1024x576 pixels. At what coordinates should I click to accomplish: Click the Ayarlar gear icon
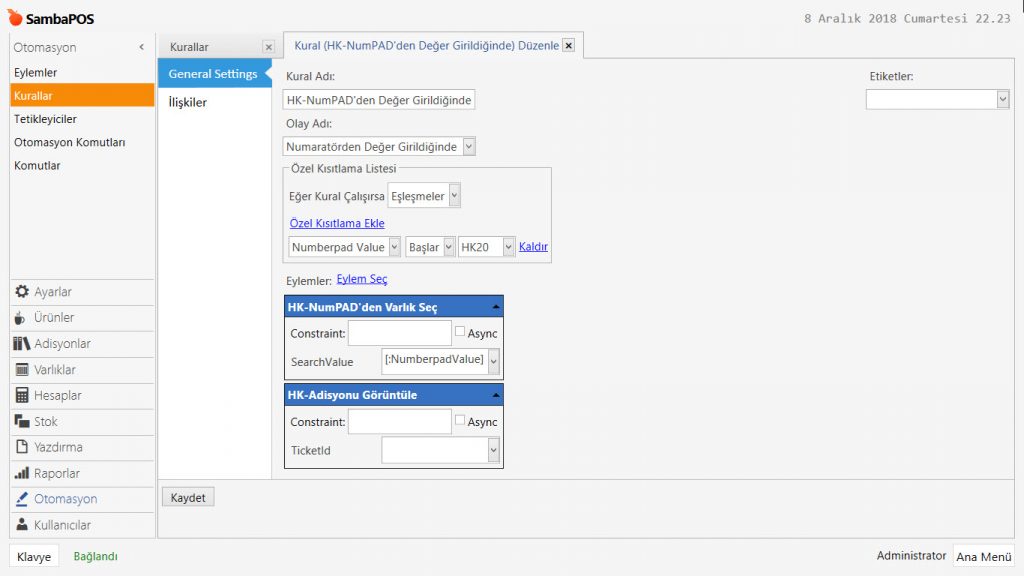coord(22,292)
